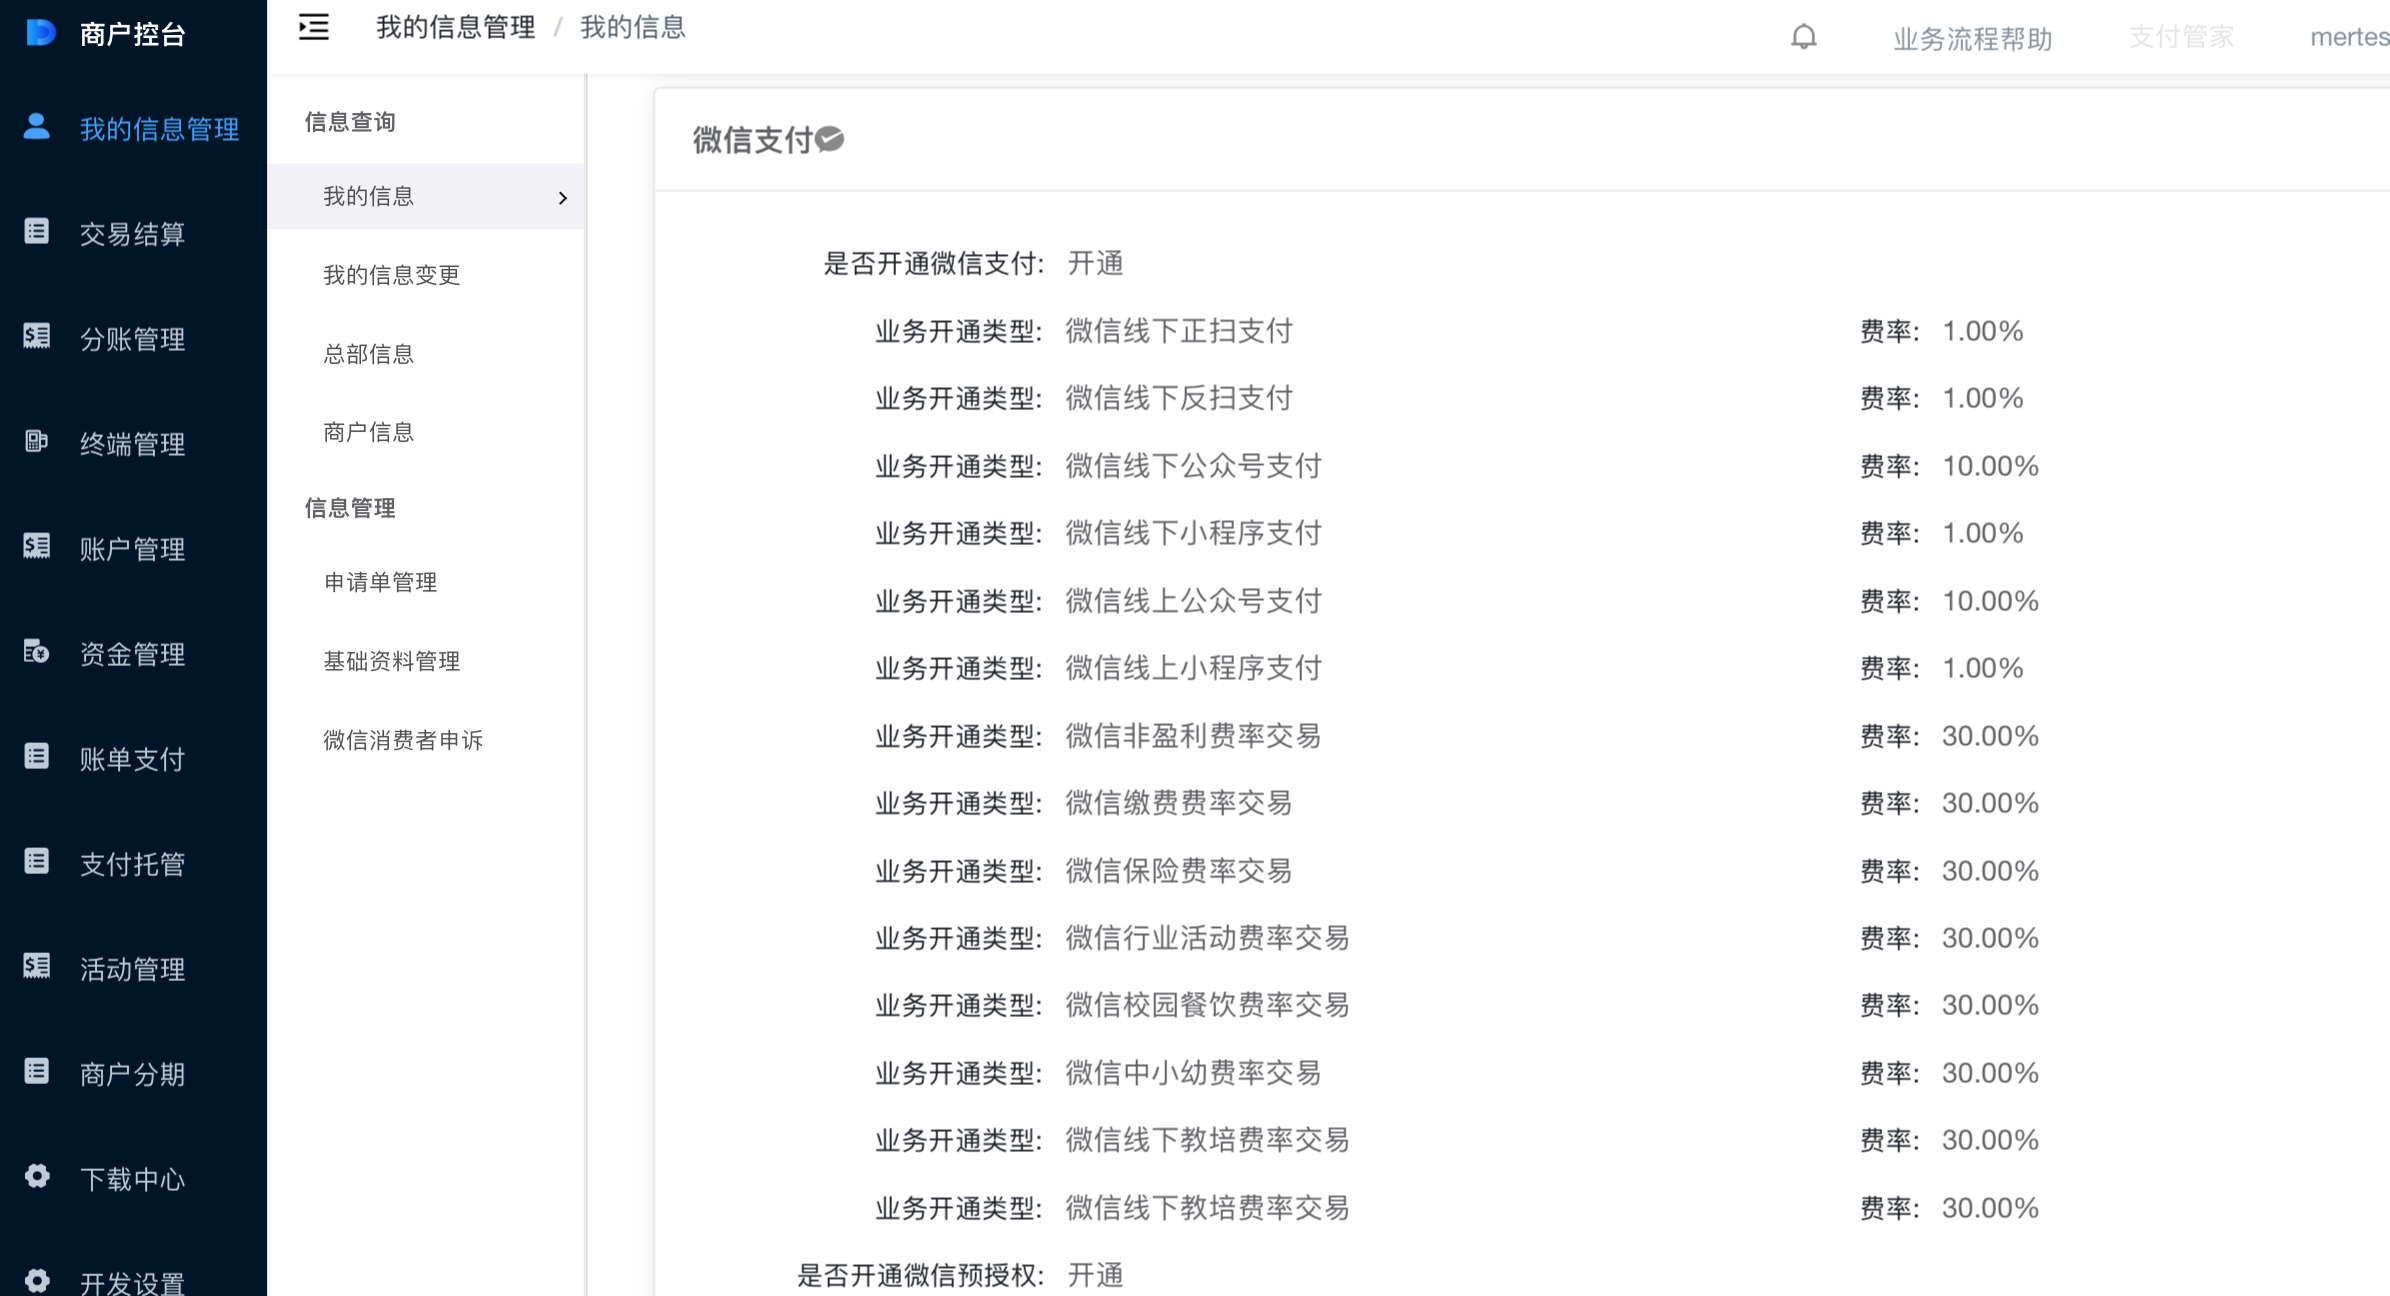Click the 商户控台 logo icon

coord(40,33)
